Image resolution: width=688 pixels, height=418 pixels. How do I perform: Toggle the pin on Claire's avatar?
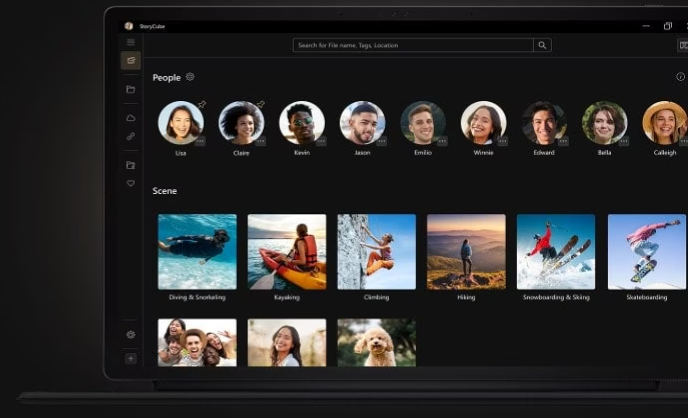point(261,104)
